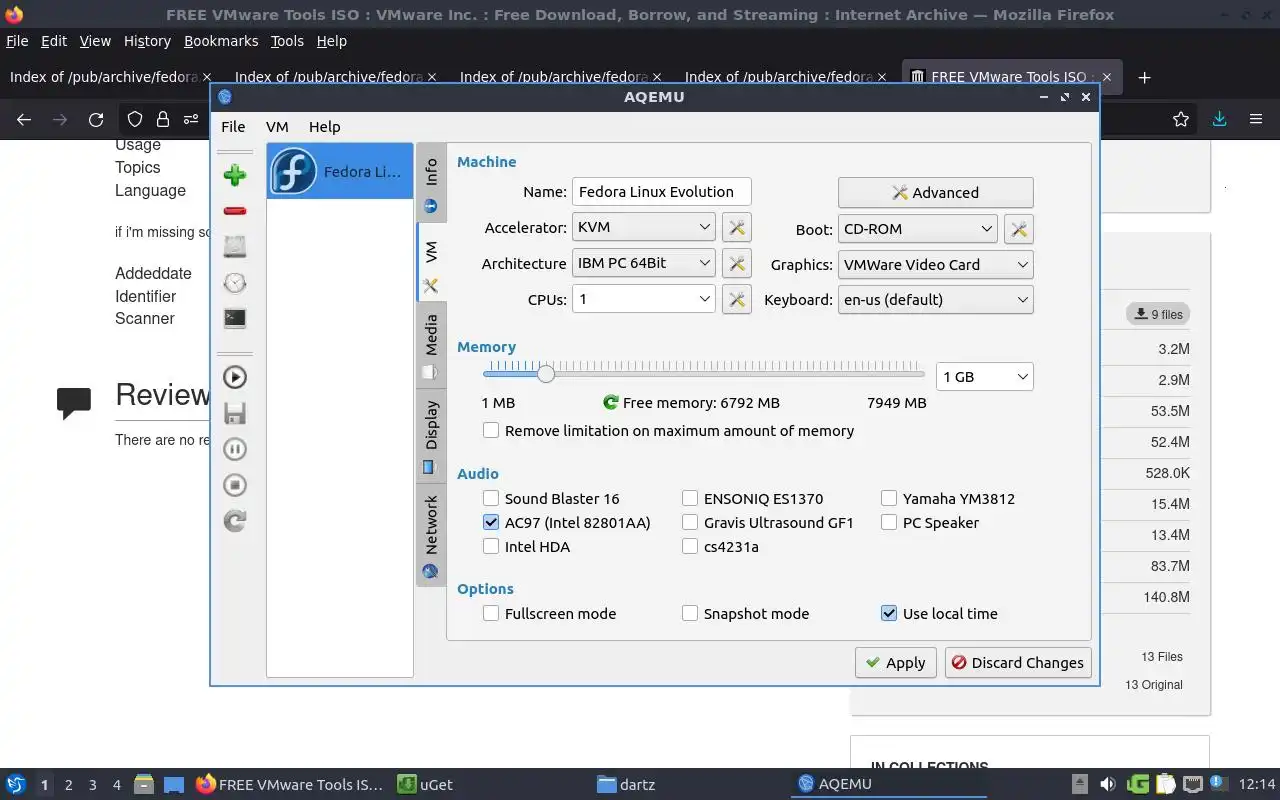Open CPUs settings wrench icon
The image size is (1280, 800).
tap(737, 299)
